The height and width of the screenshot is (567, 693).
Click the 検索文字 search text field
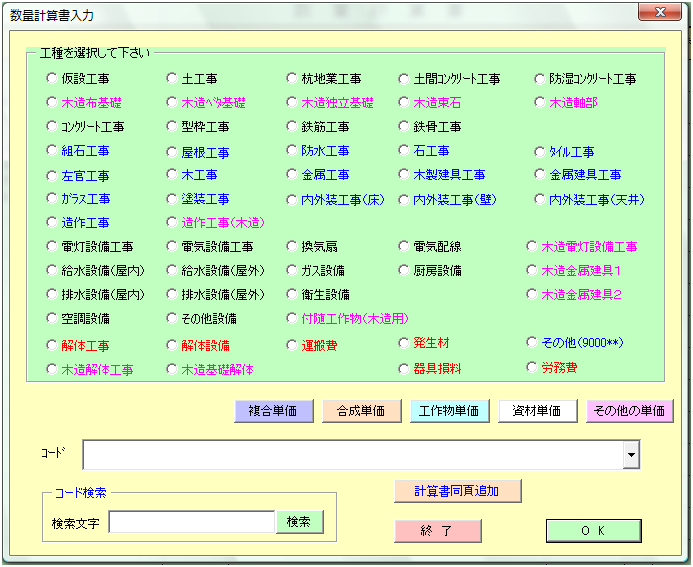tap(191, 522)
